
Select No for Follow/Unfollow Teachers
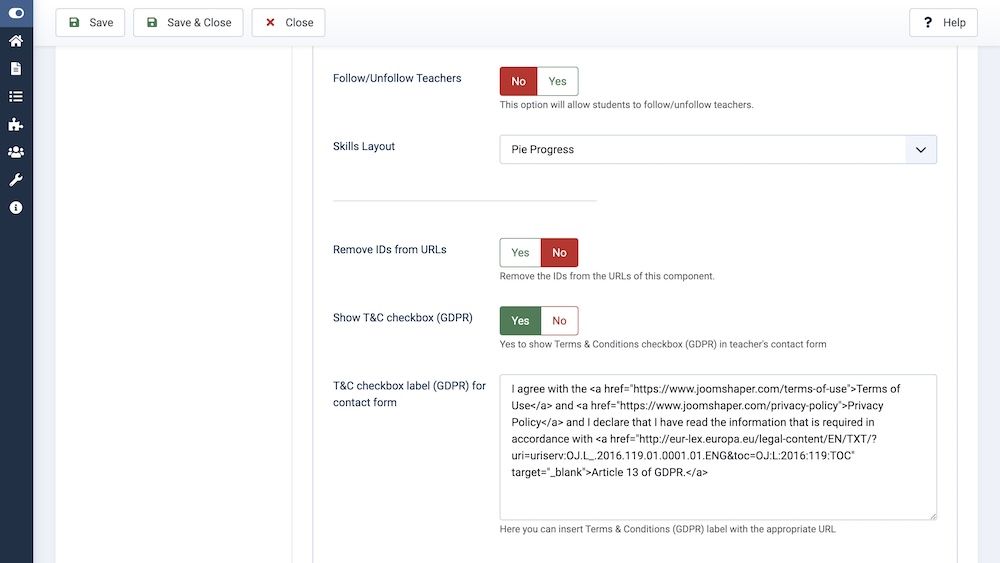[x=518, y=81]
